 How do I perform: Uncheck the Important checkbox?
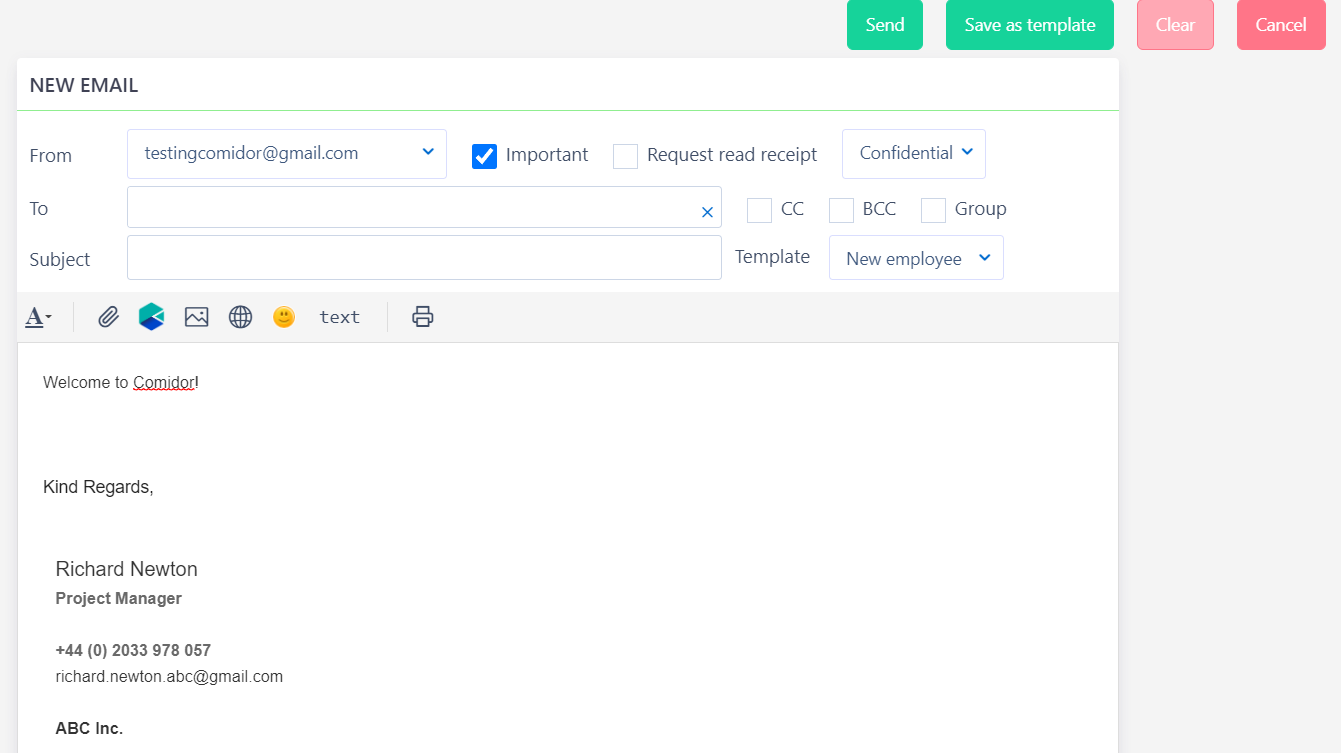(484, 156)
